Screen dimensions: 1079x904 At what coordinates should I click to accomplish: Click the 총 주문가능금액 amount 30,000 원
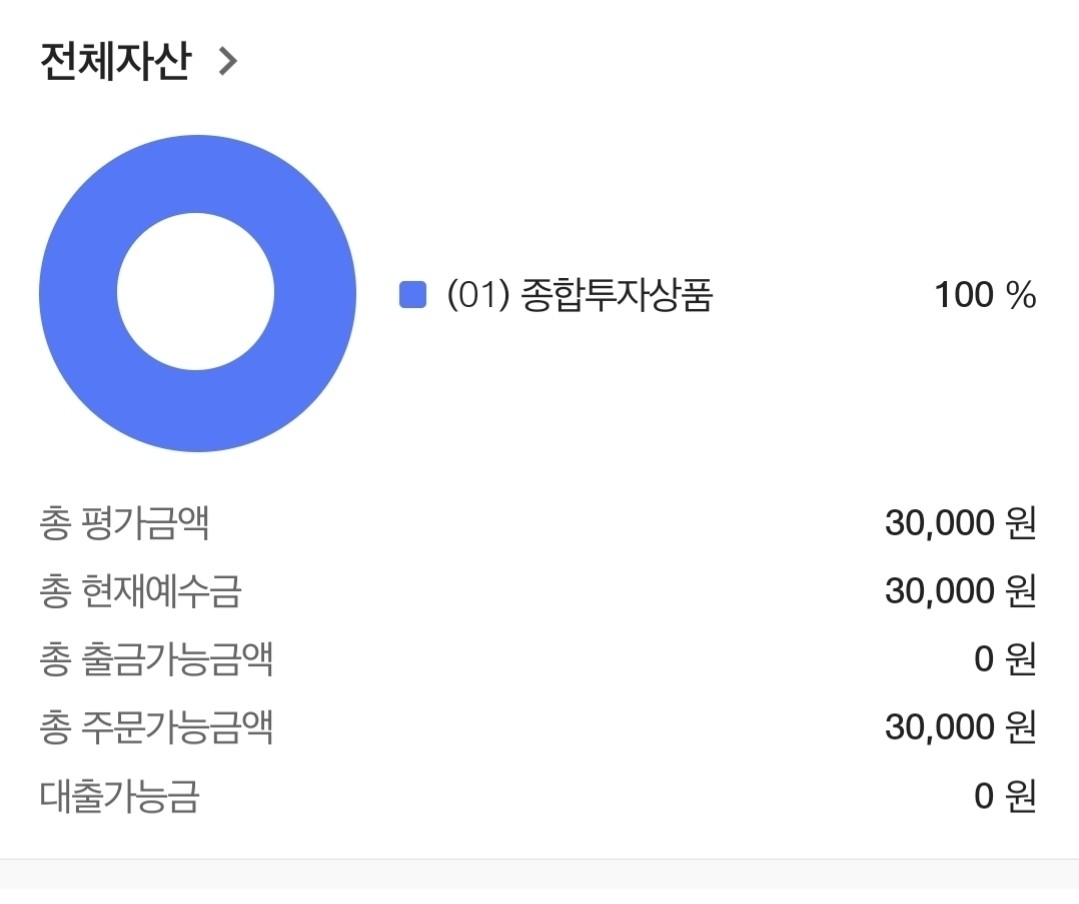(961, 727)
